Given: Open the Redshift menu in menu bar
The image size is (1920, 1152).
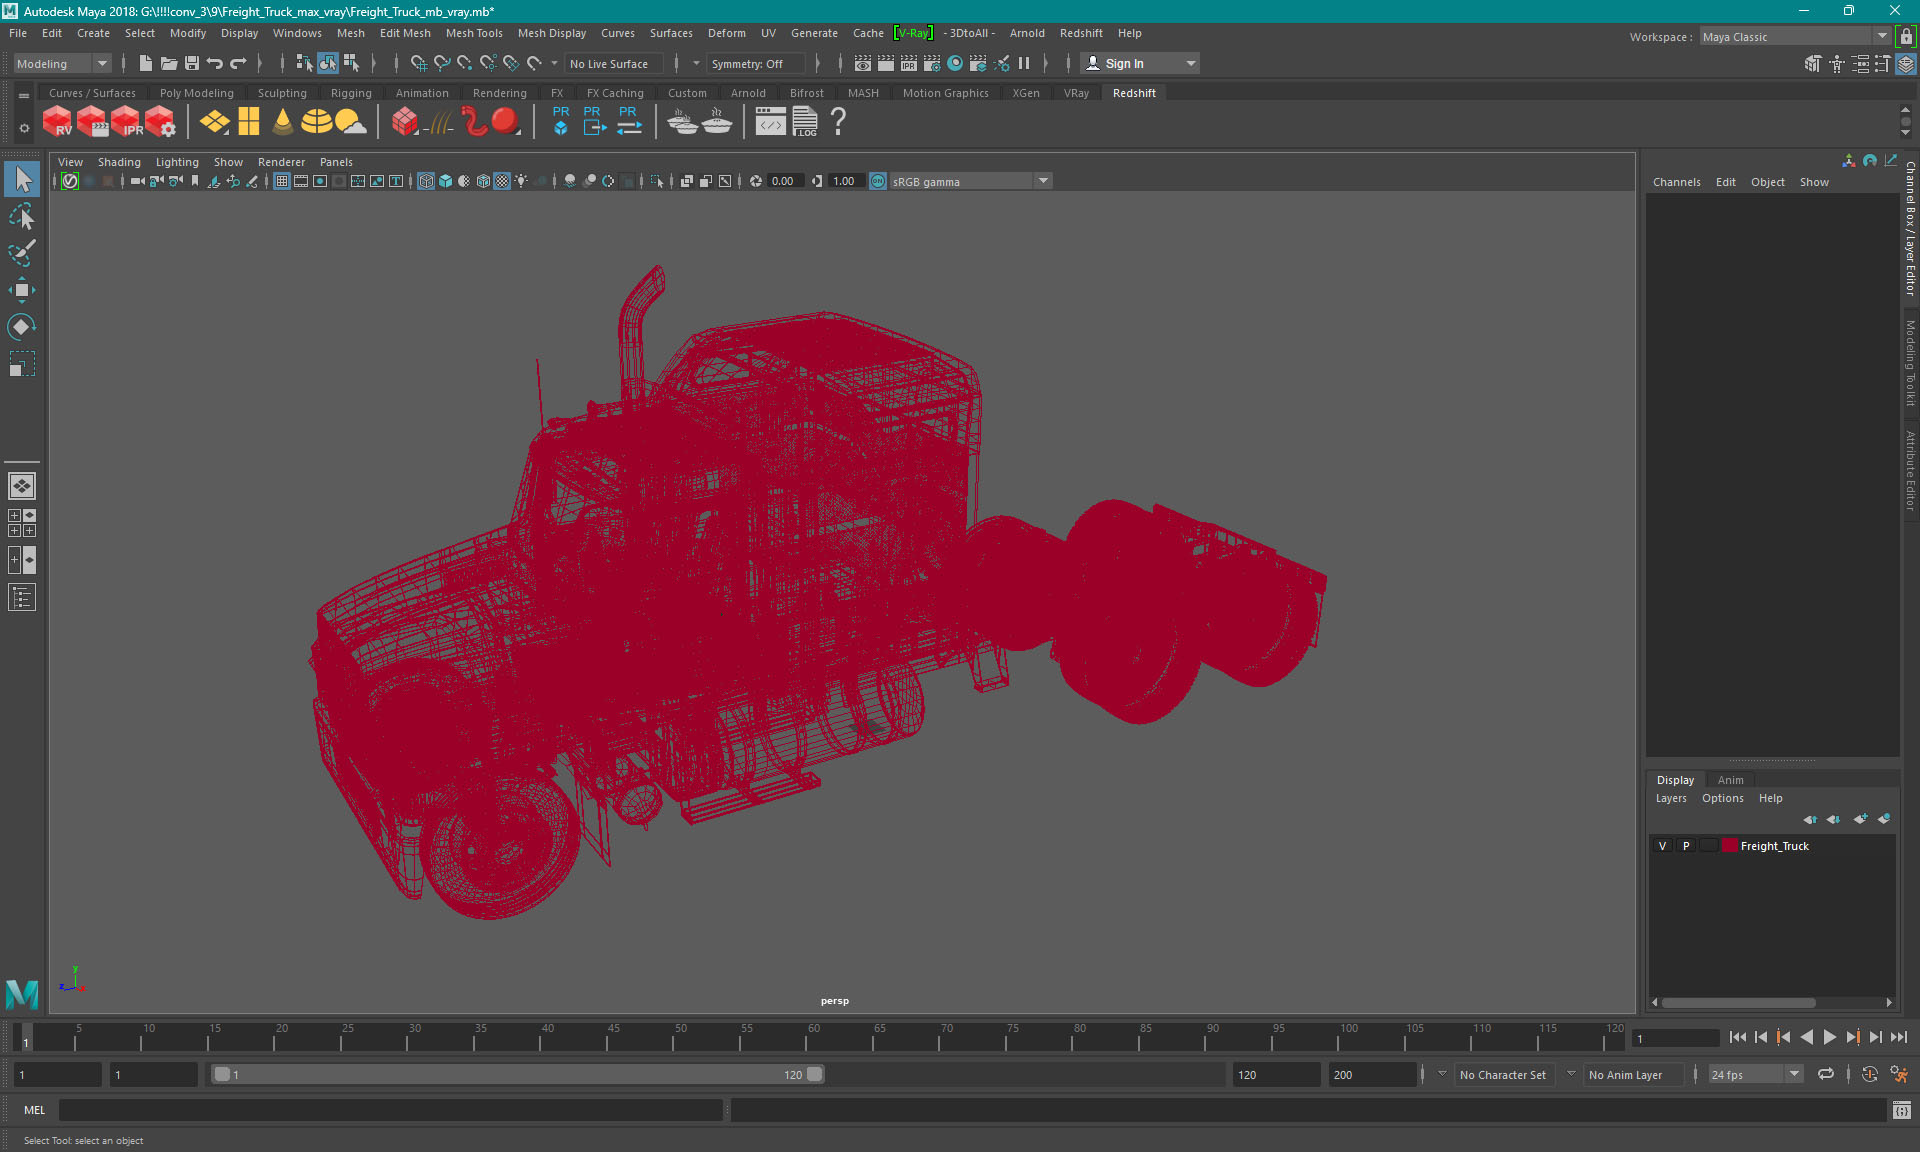Looking at the screenshot, I should (x=1081, y=33).
